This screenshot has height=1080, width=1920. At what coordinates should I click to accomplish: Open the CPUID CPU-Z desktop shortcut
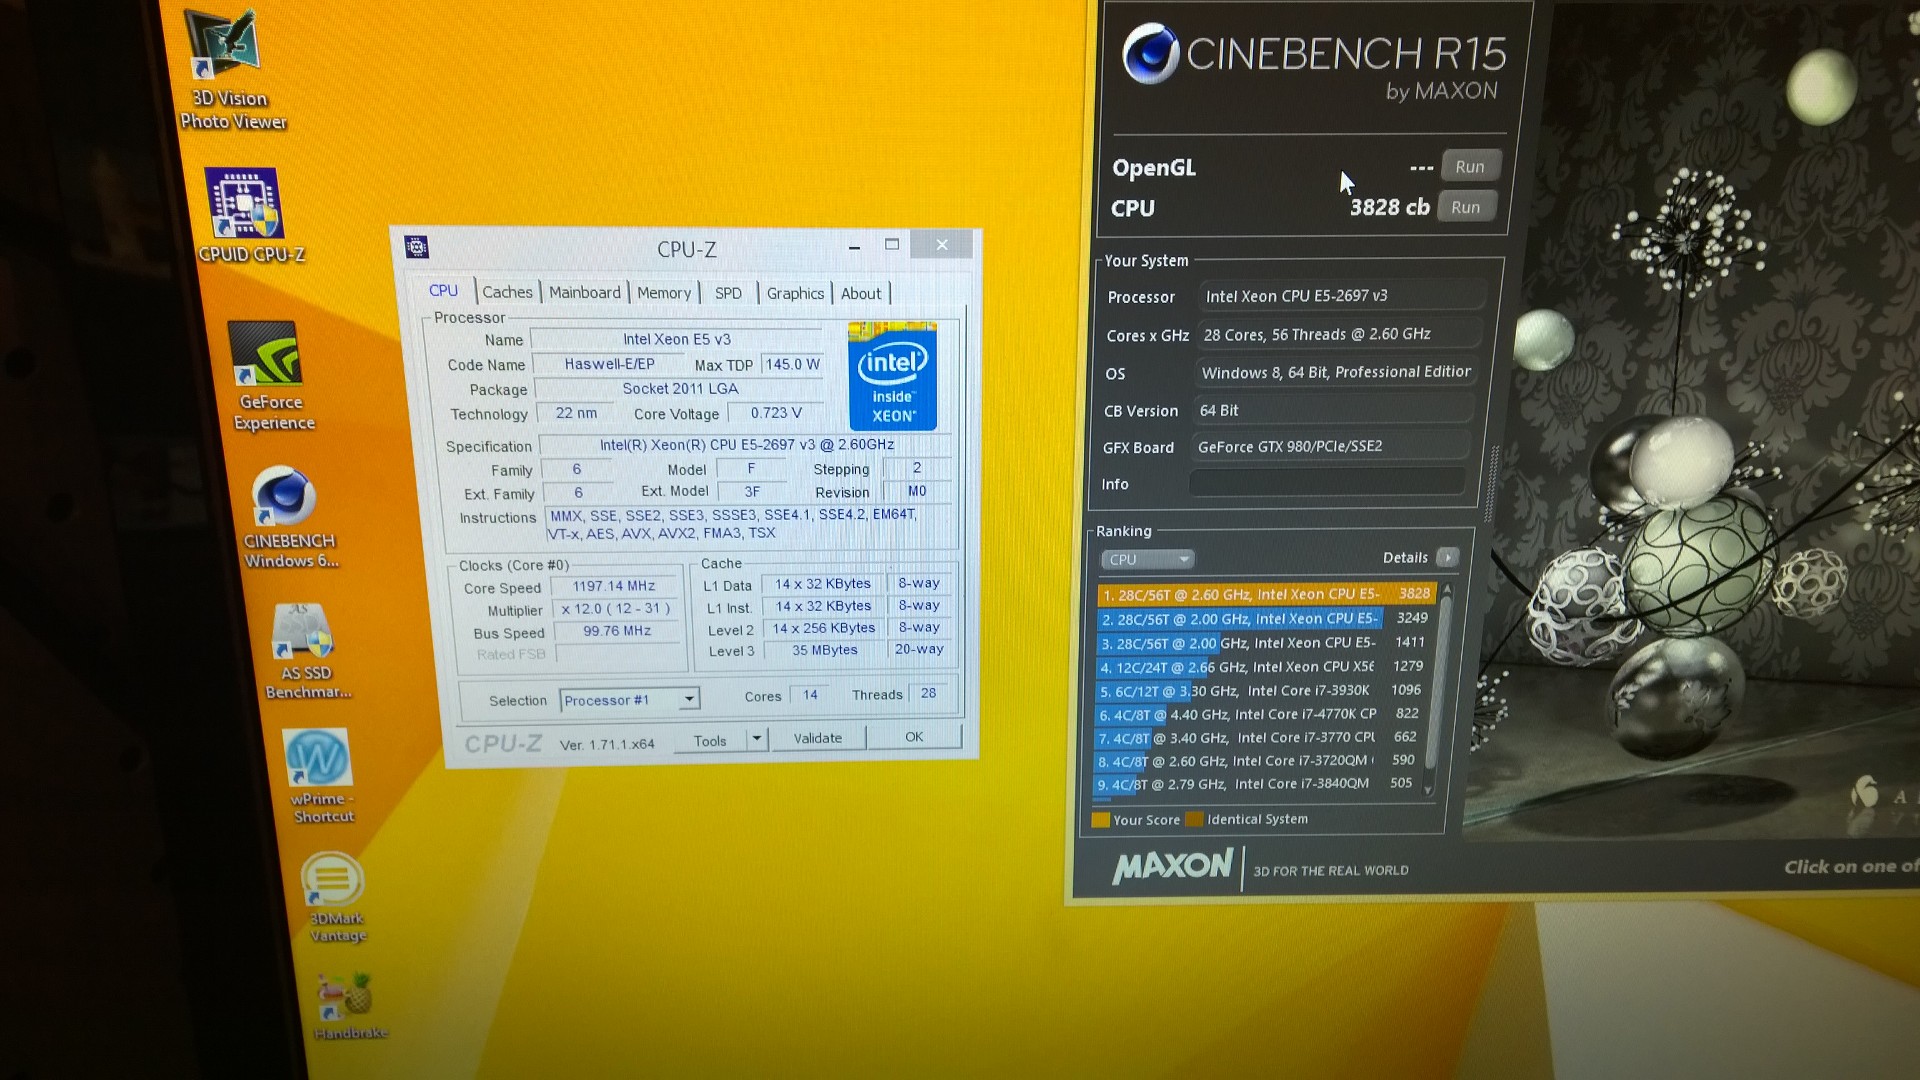(x=250, y=215)
